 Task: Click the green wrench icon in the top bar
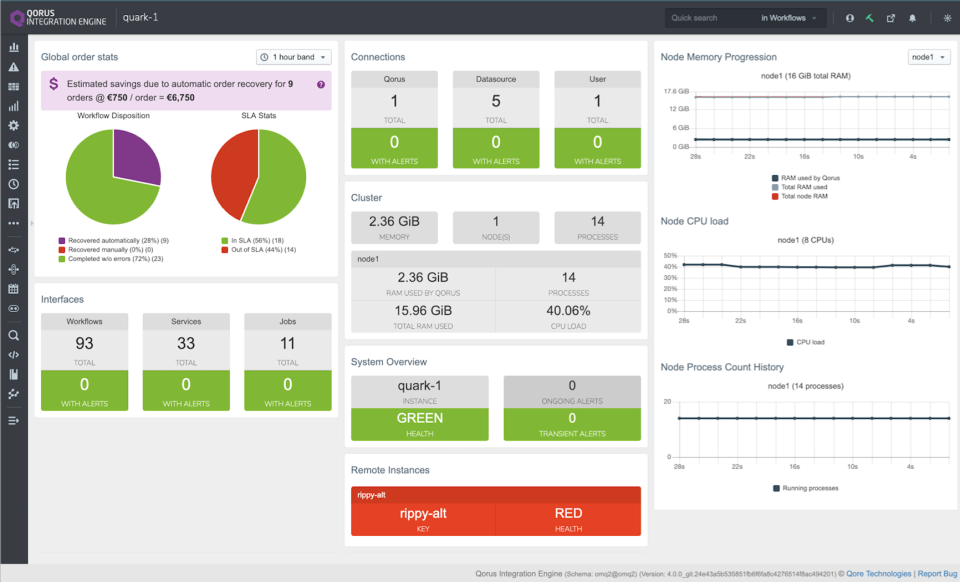(x=870, y=18)
